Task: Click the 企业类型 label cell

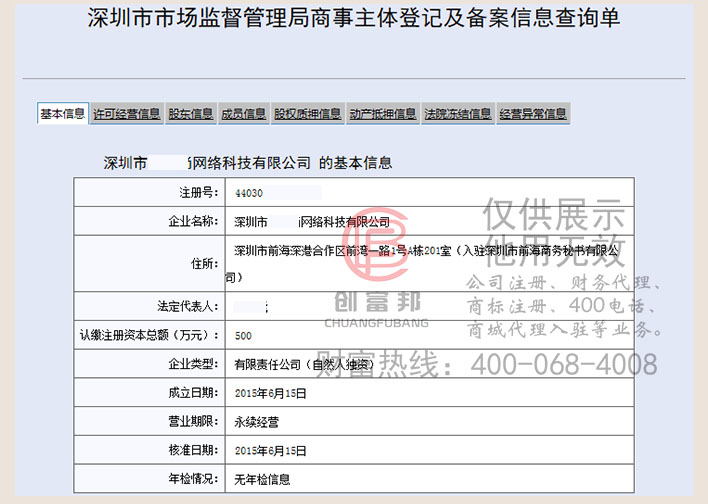Action: (x=149, y=364)
